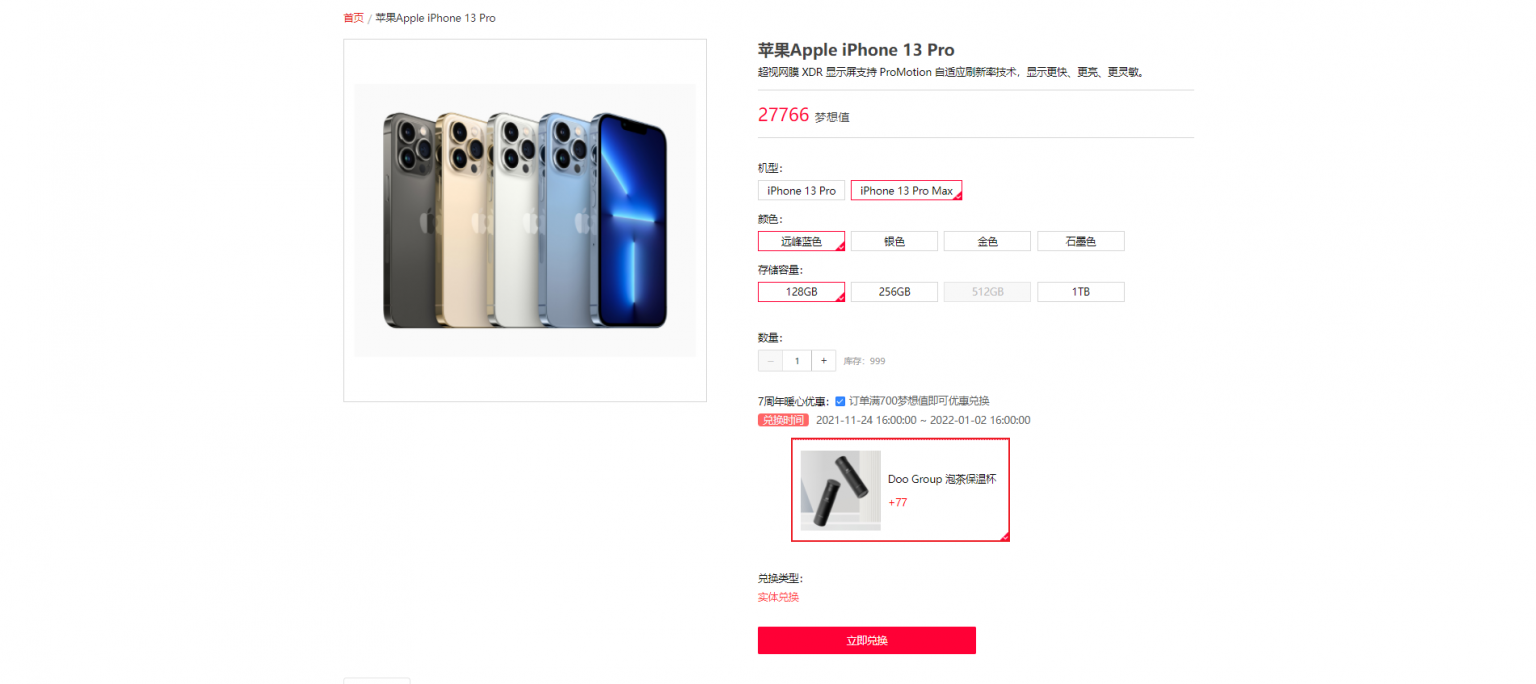
Task: Click the quantity input field
Action: 797,361
